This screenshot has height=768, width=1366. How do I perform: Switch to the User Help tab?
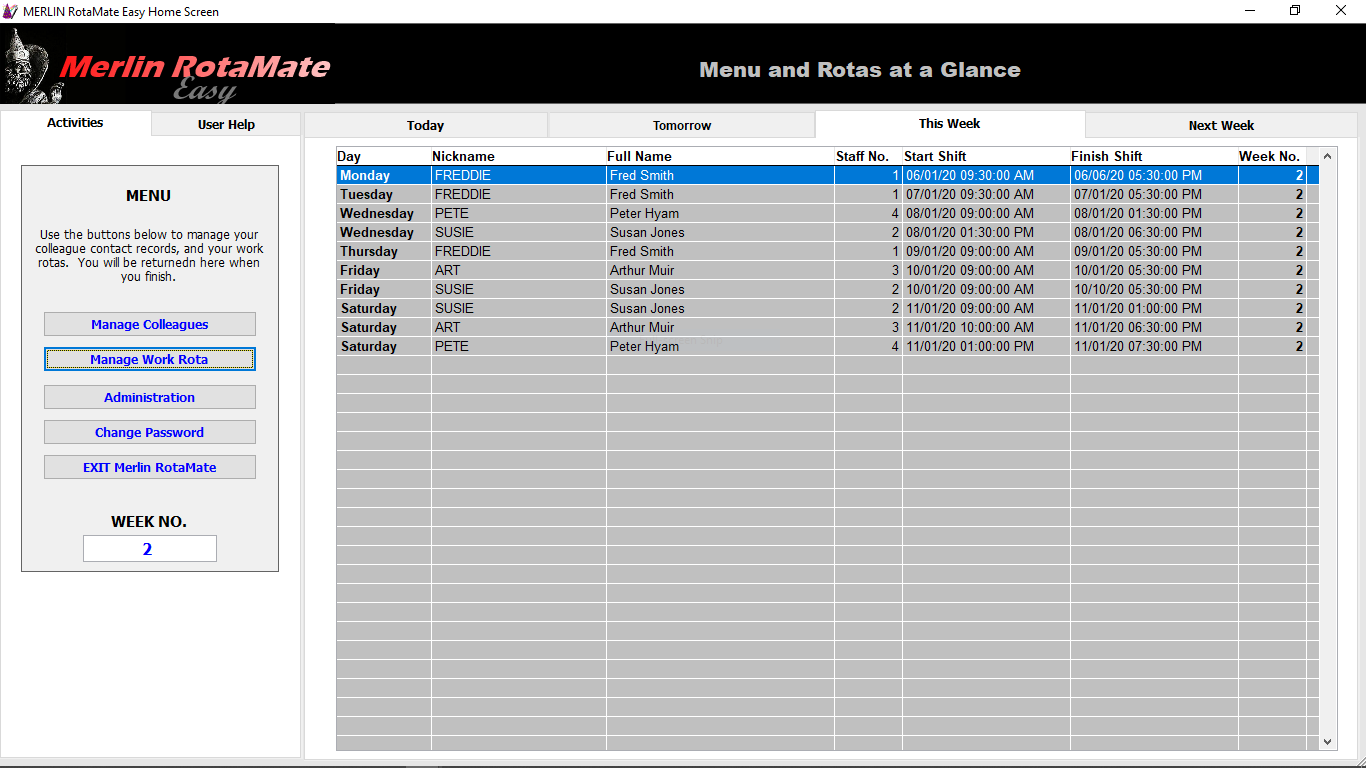coord(226,124)
